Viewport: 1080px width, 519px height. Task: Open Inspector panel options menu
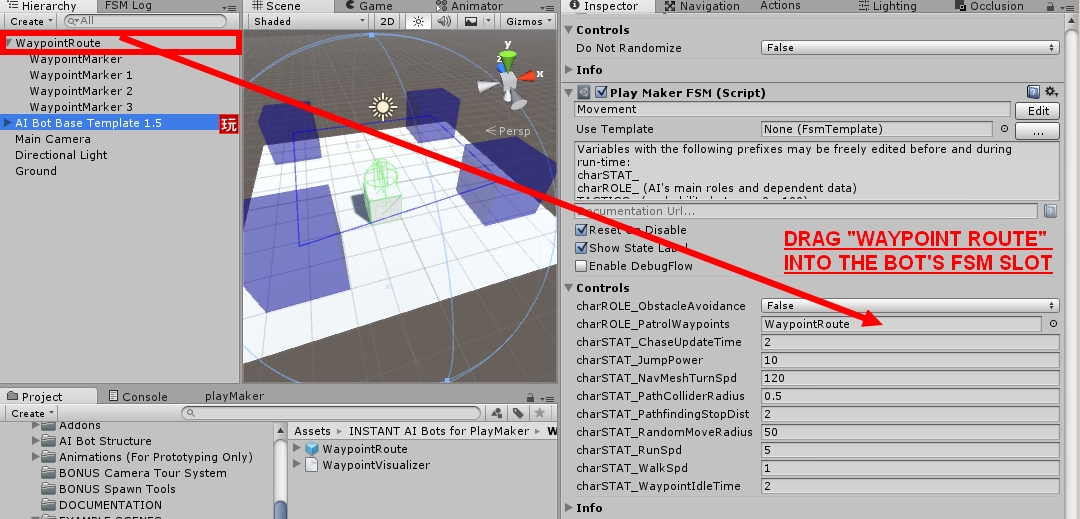coord(1069,7)
